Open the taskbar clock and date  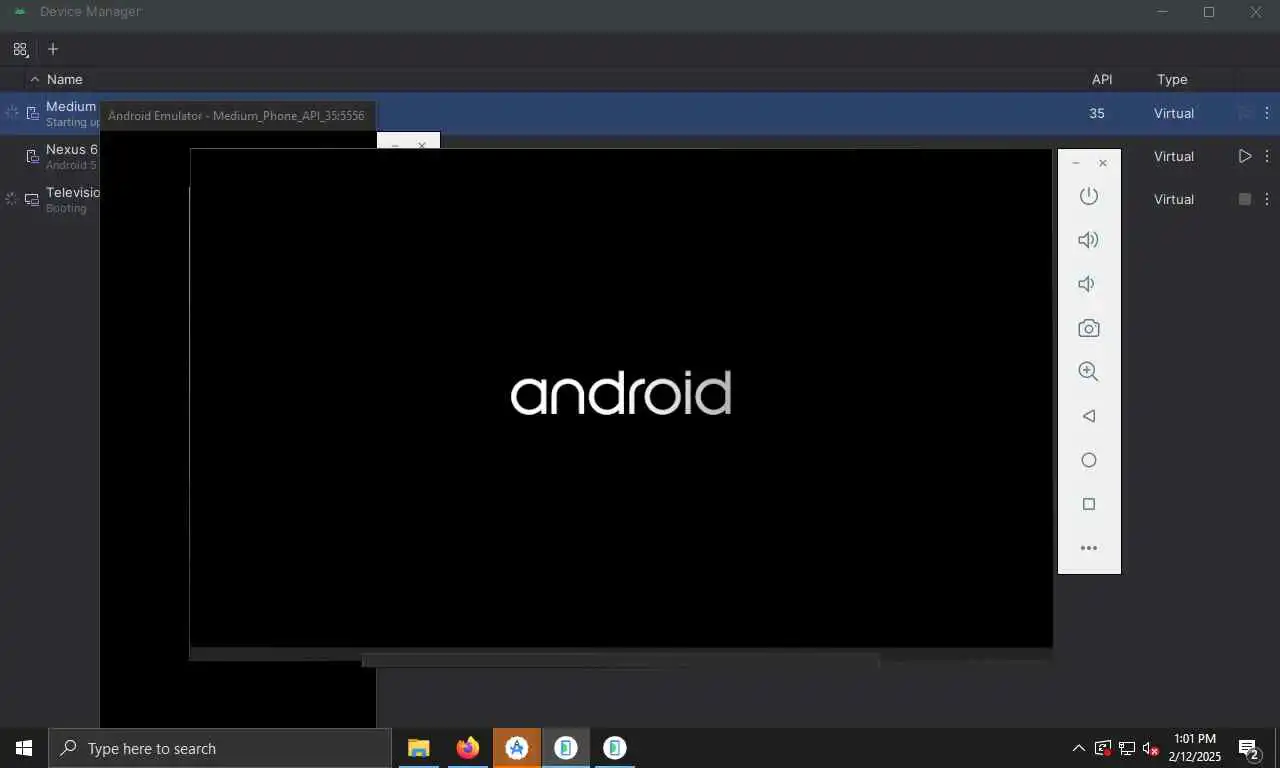(x=1195, y=748)
